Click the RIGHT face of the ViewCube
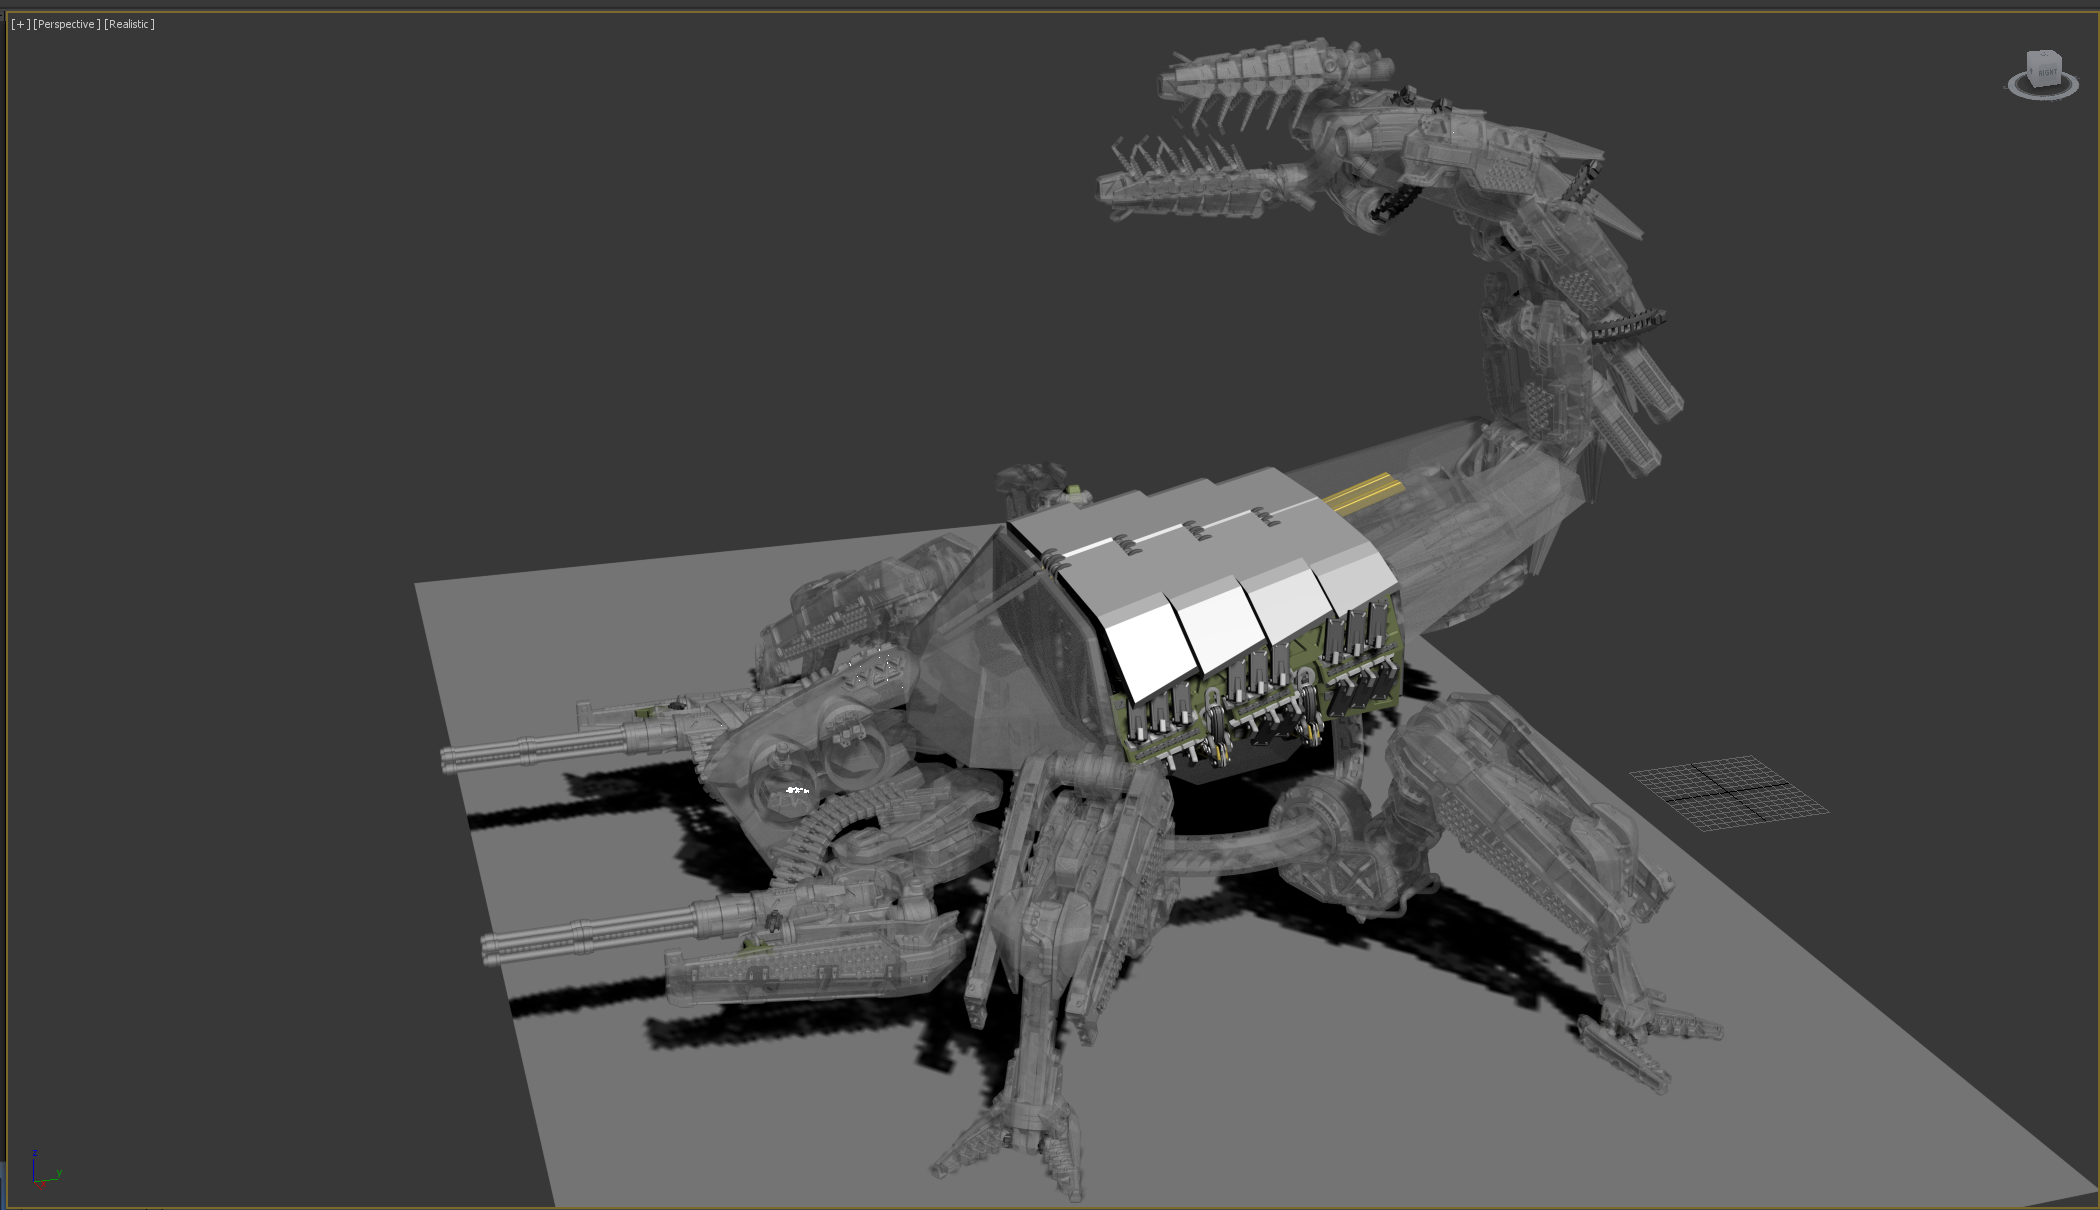2100x1210 pixels. 2047,72
